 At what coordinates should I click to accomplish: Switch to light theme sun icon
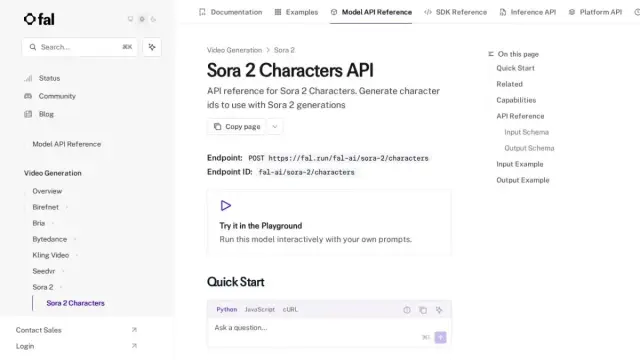coord(142,19)
